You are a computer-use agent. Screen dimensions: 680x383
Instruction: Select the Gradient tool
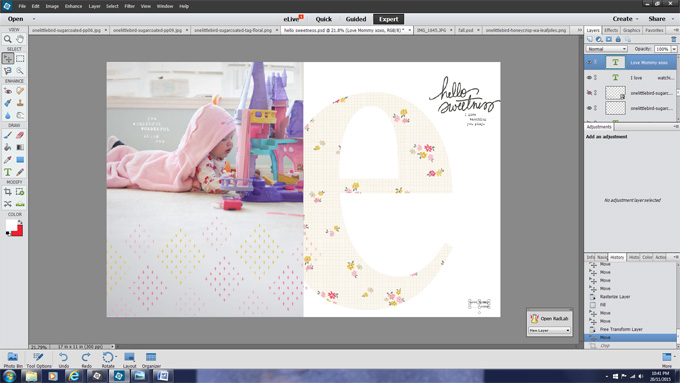point(20,147)
